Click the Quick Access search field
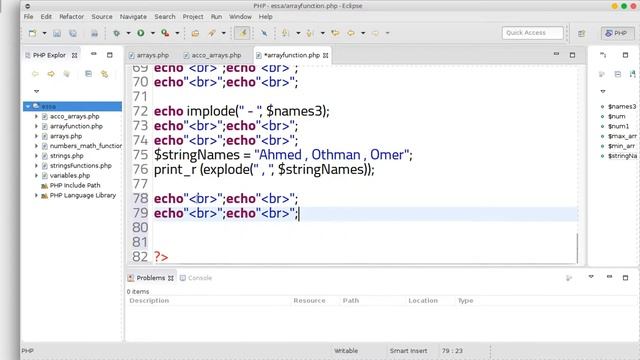 tap(533, 33)
